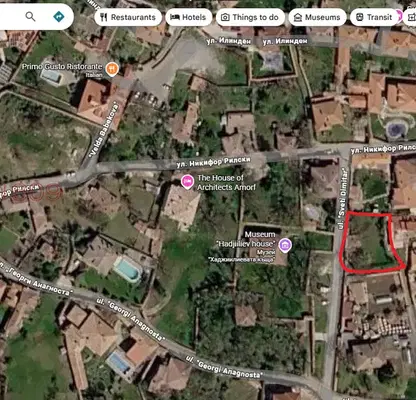
Task: Select the Restaurants filter chip
Action: (128, 17)
